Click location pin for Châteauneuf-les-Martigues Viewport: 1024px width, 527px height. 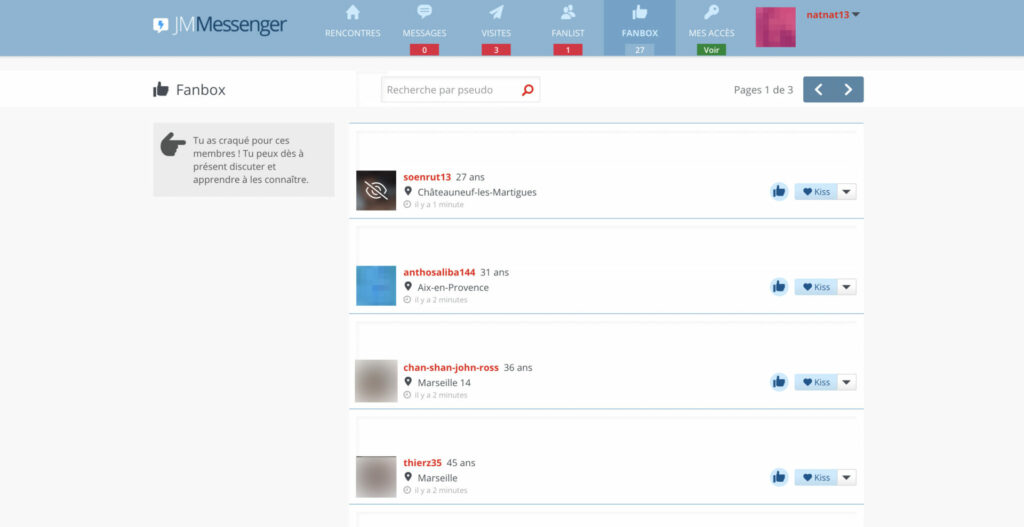[408, 191]
